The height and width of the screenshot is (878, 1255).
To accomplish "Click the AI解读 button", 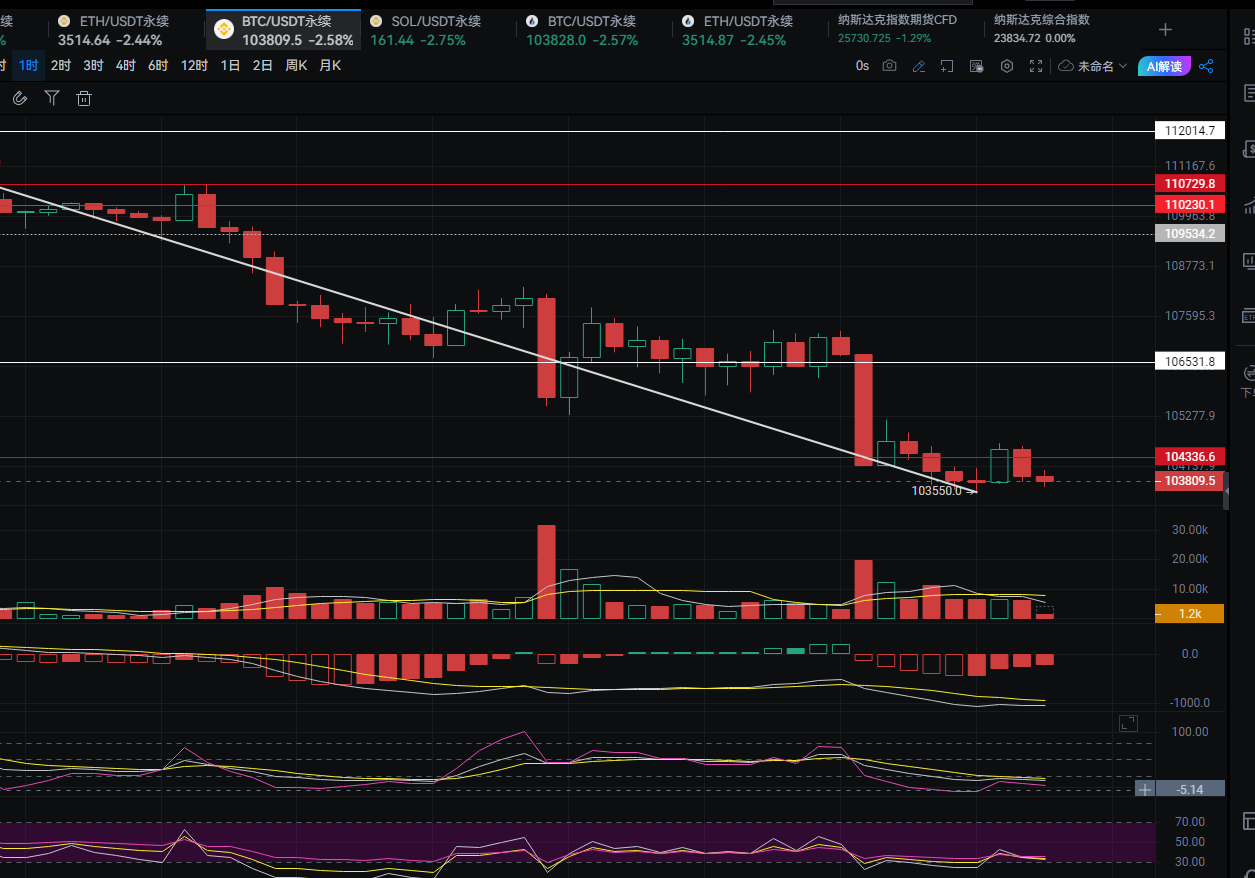I will (x=1164, y=66).
